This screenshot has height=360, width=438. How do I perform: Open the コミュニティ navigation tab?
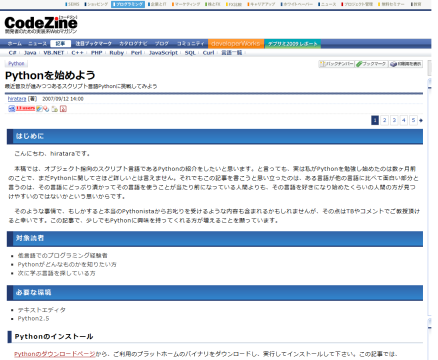pos(190,44)
